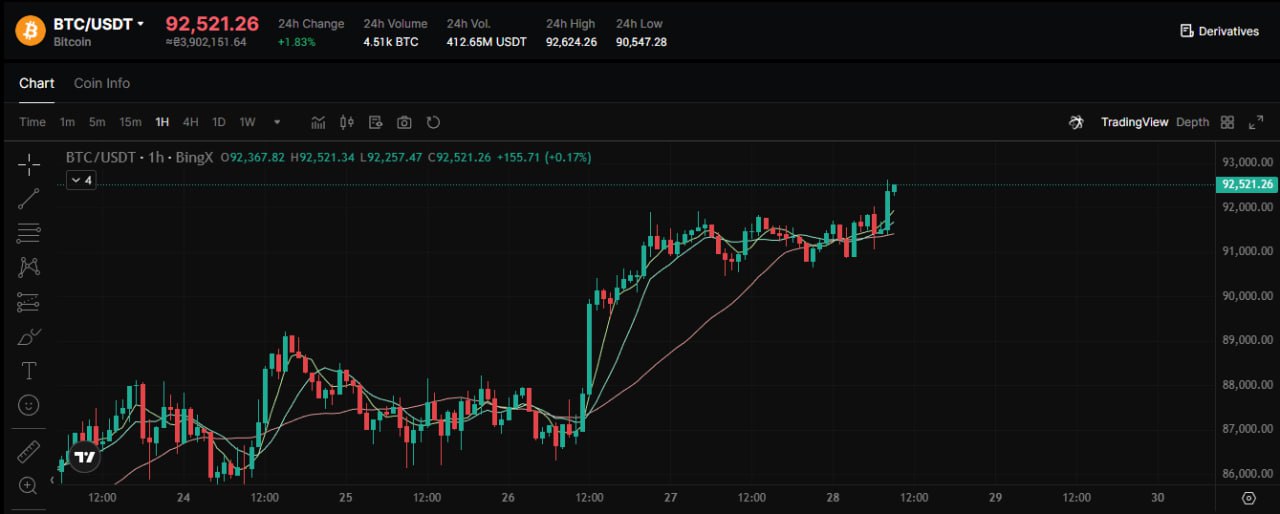The image size is (1280, 514).
Task: Take a chart snapshot with camera icon
Action: pyautogui.click(x=404, y=122)
